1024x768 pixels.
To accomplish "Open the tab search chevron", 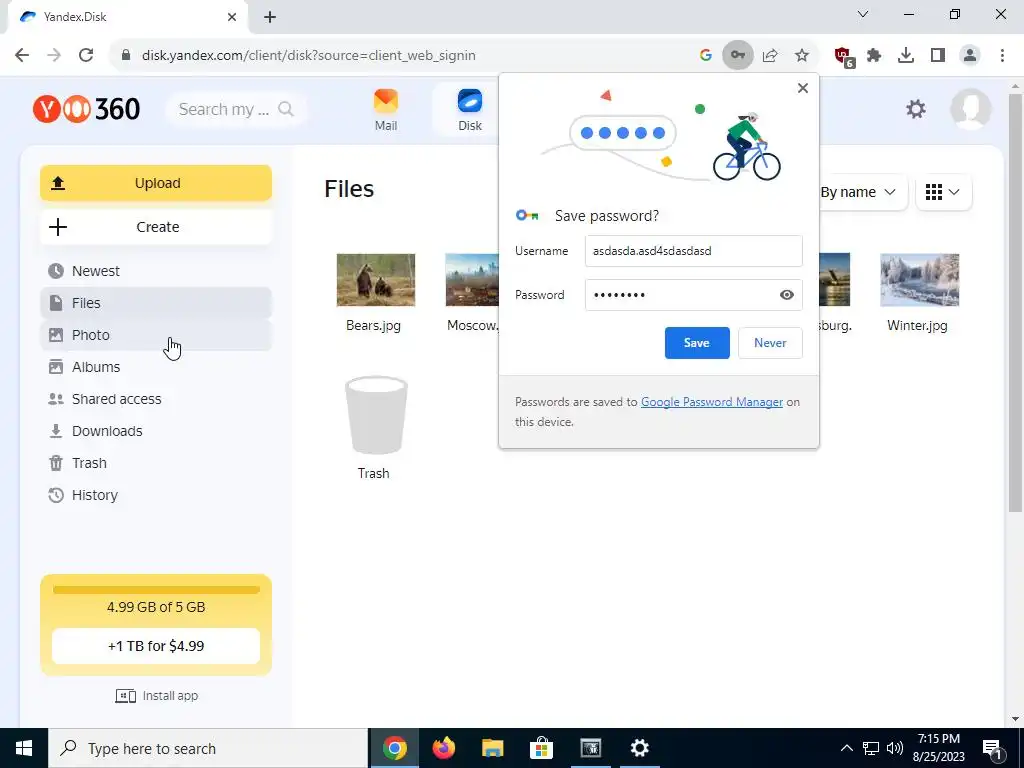I will (863, 14).
